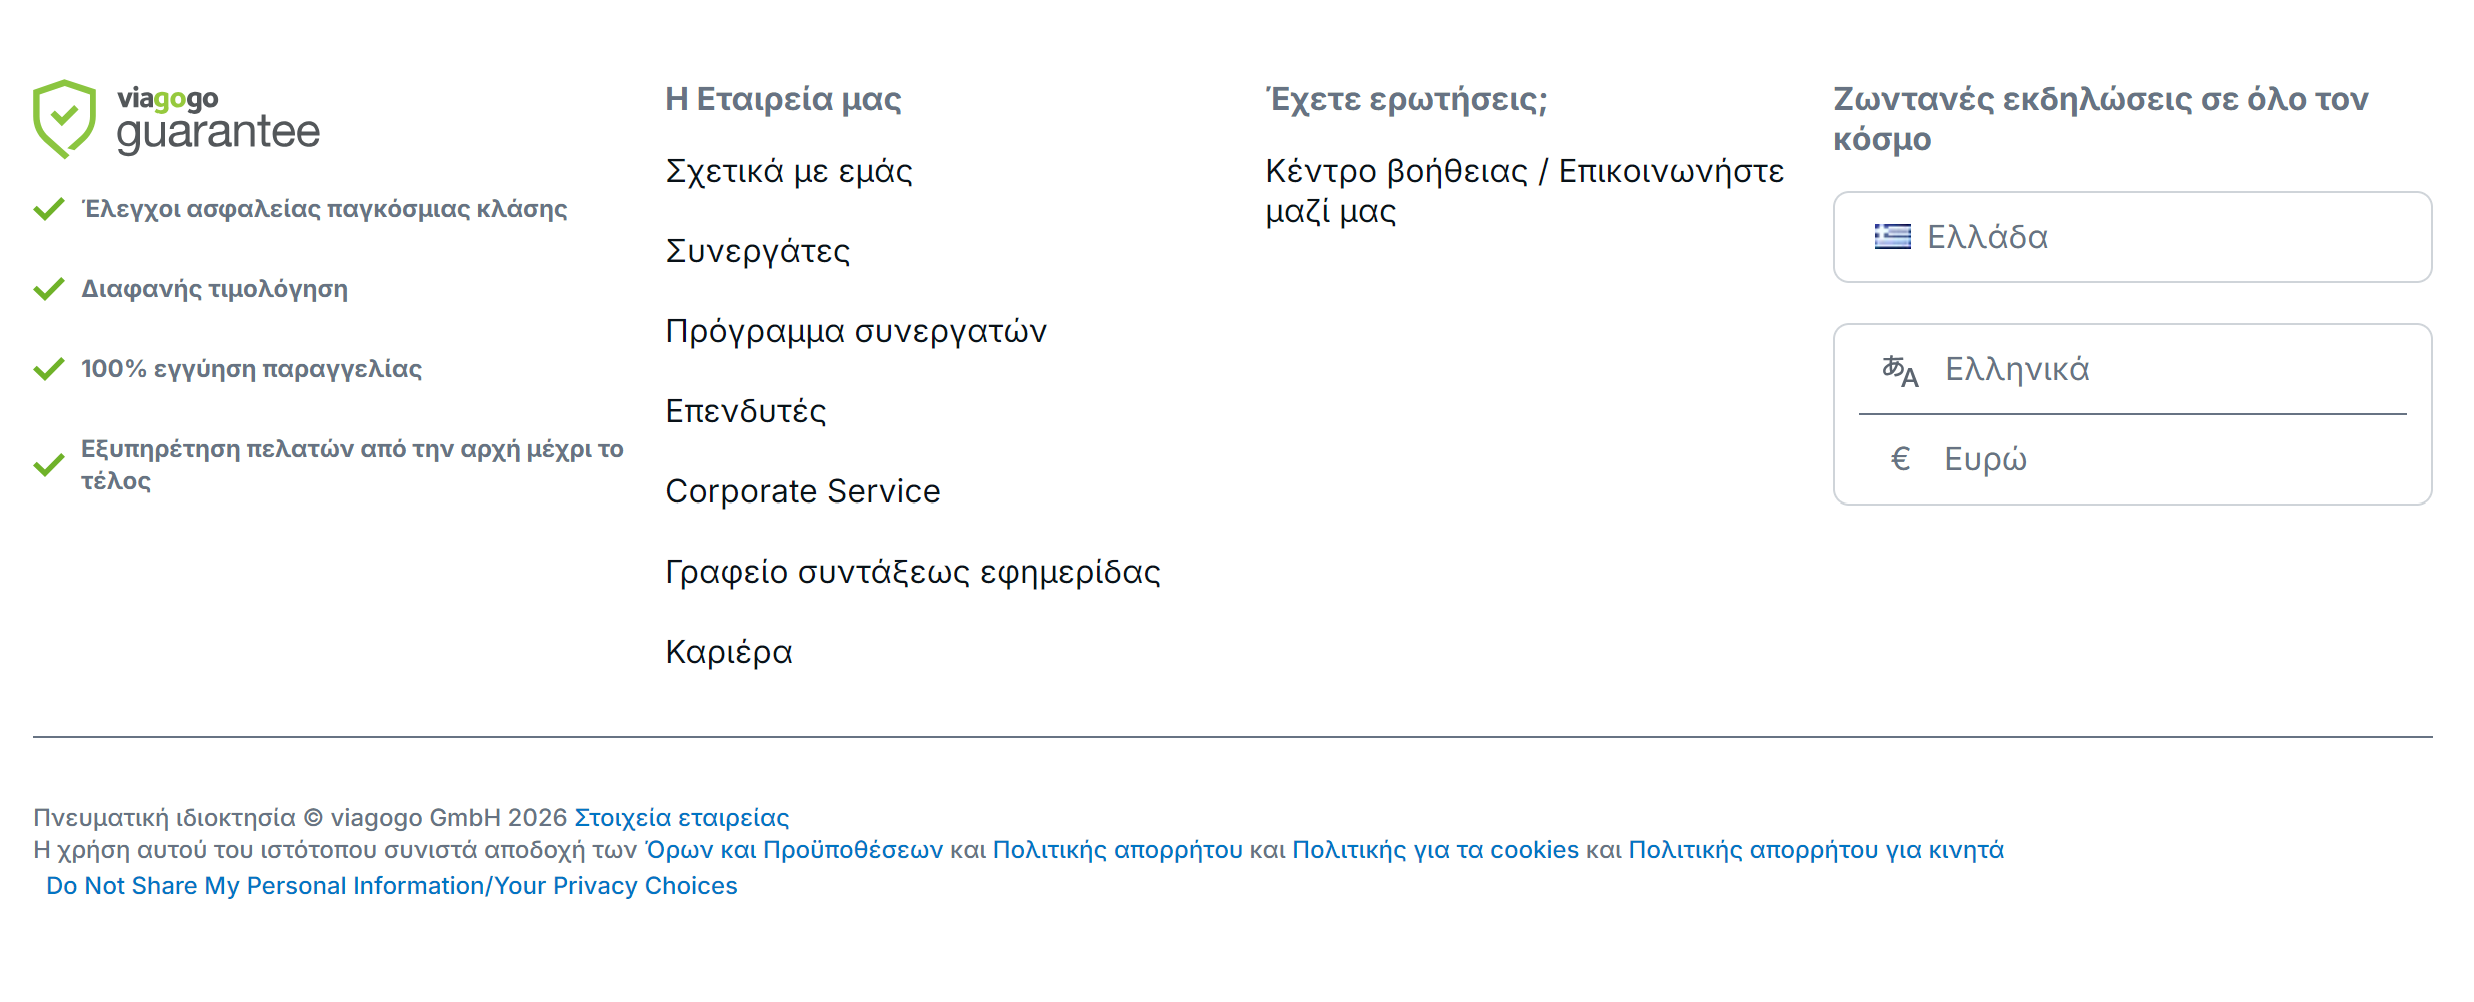The height and width of the screenshot is (1002, 2474).
Task: Open the Ελλάδα country selector
Action: pyautogui.click(x=2131, y=237)
